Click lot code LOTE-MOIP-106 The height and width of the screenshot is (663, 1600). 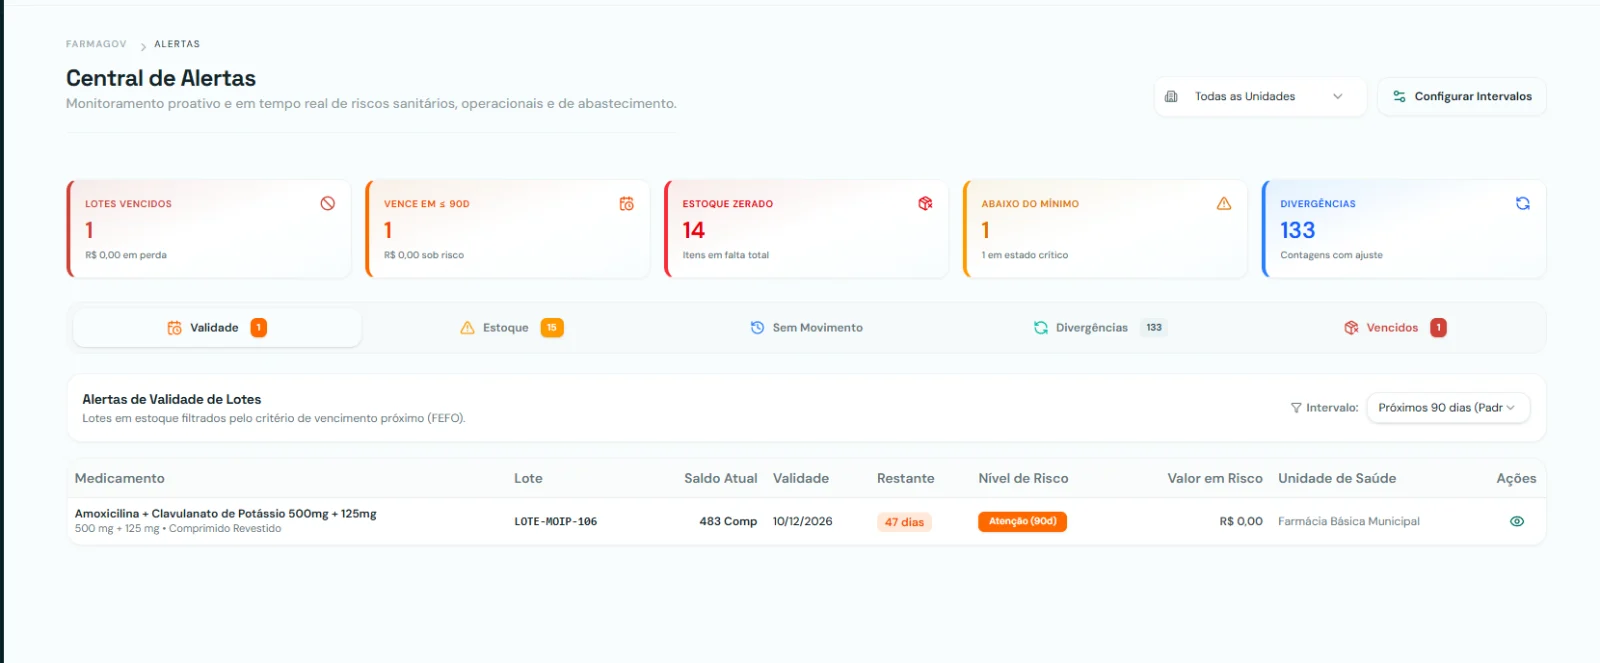pos(556,522)
